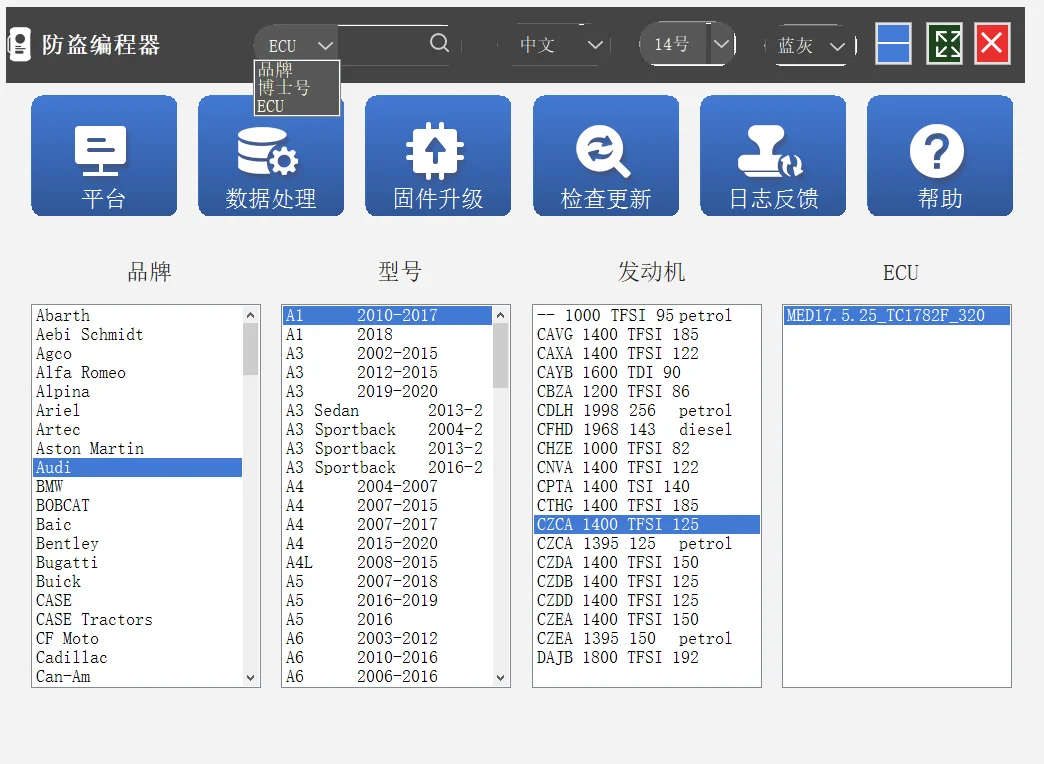The height and width of the screenshot is (764, 1044).
Task: Open the 平台 platform tile
Action: pyautogui.click(x=104, y=155)
